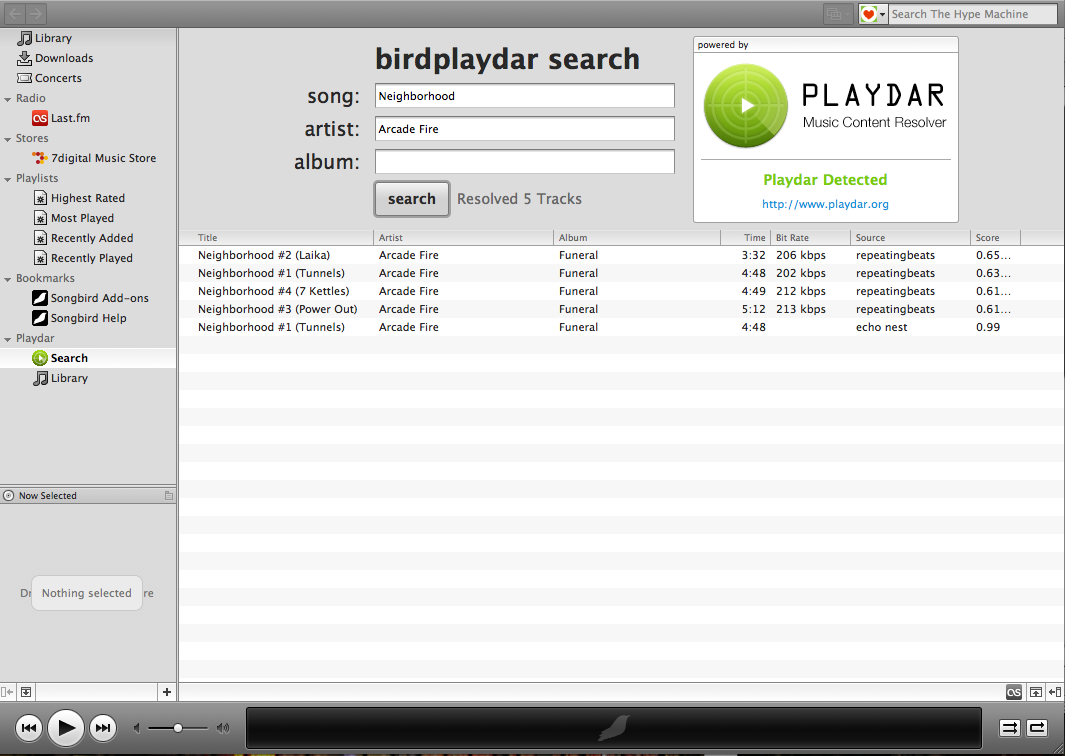Image resolution: width=1065 pixels, height=756 pixels.
Task: Sort results by Artist column
Action: pos(463,238)
